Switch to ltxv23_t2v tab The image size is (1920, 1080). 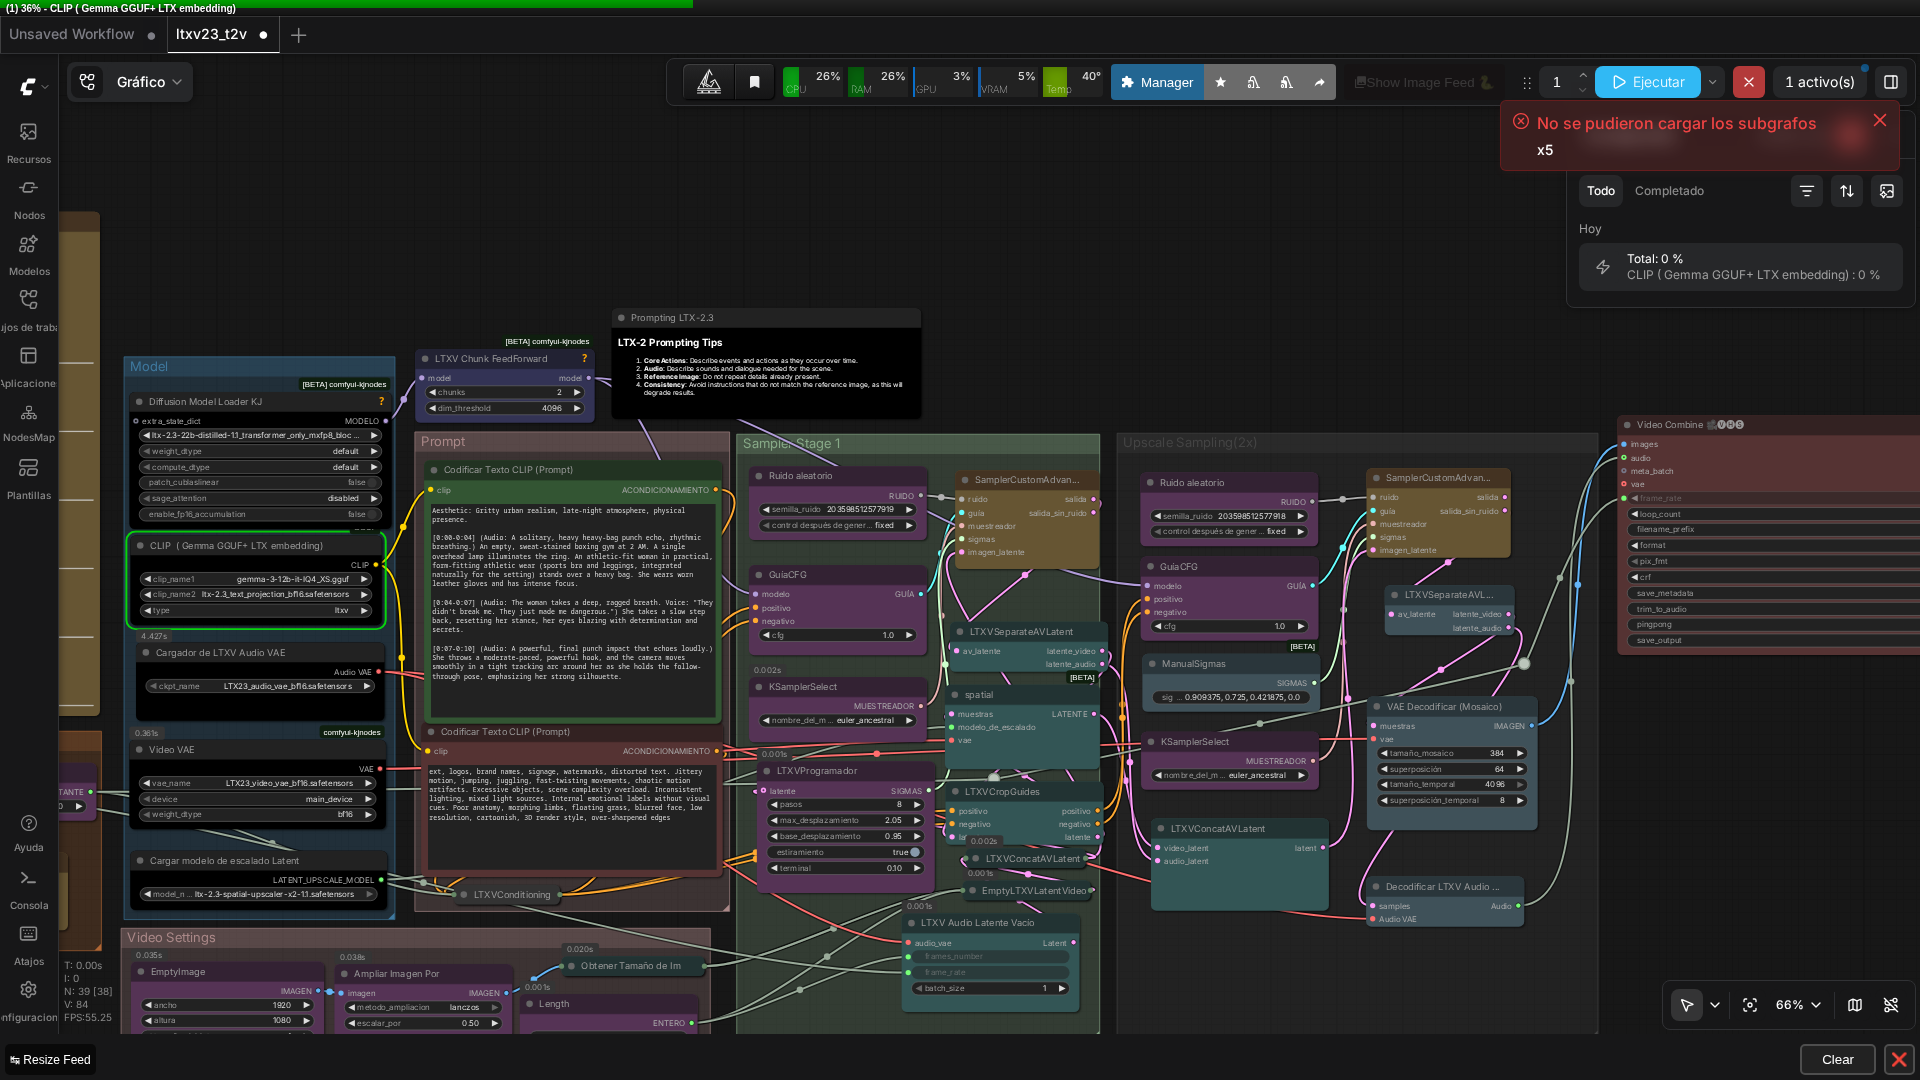[x=211, y=34]
